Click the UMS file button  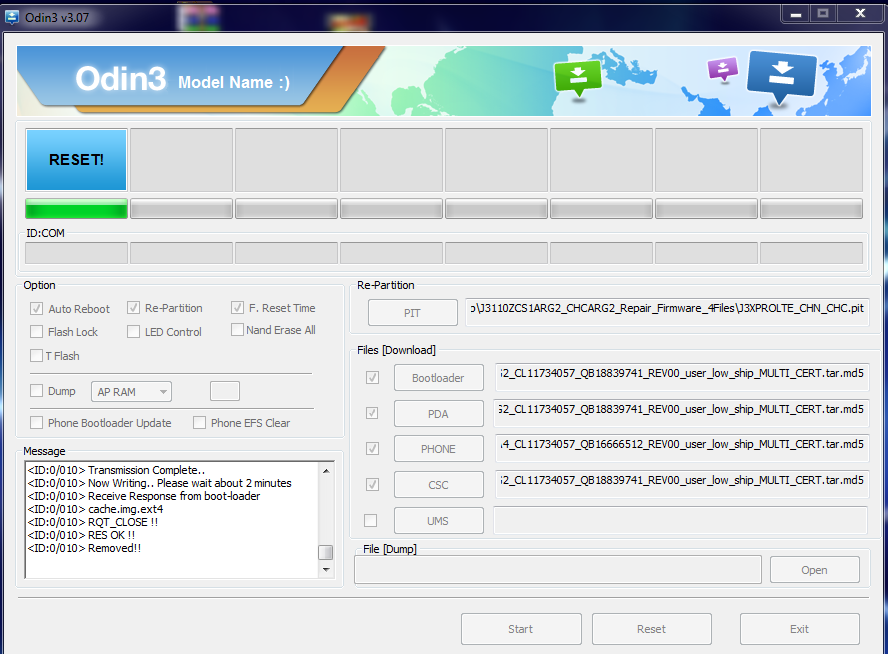click(x=438, y=520)
